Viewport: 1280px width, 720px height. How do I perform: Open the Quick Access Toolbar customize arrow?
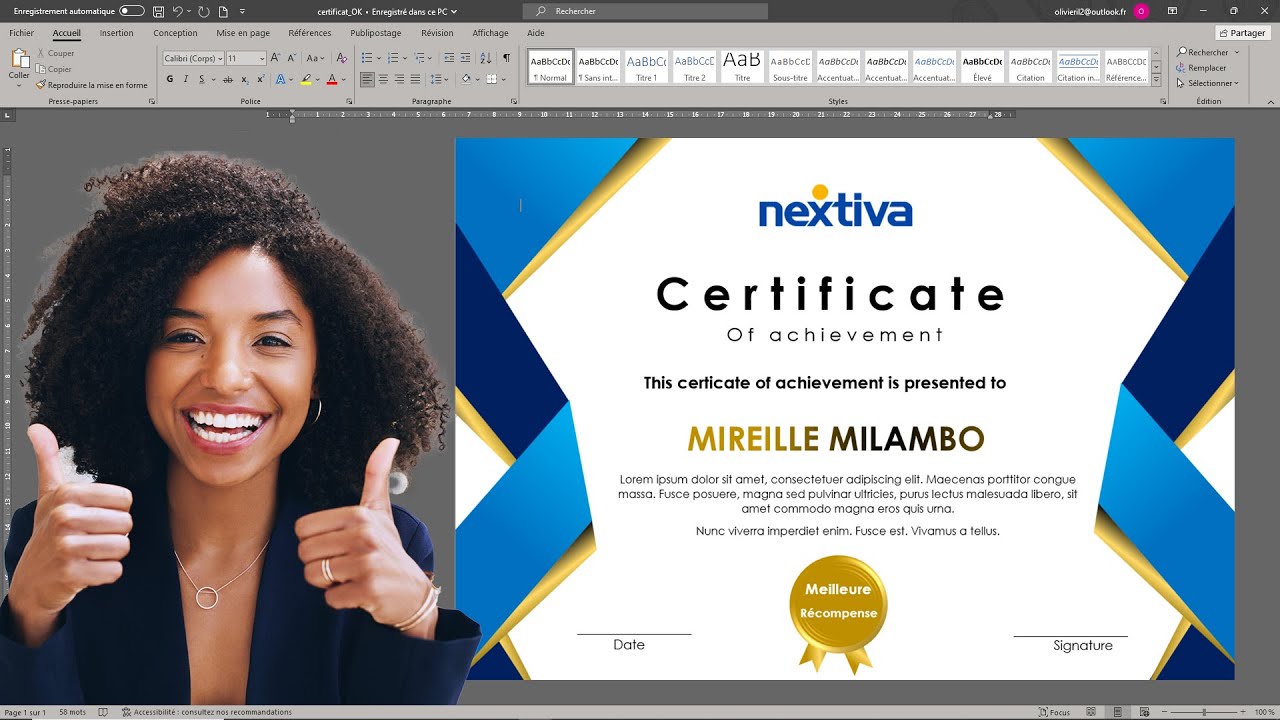pos(243,12)
